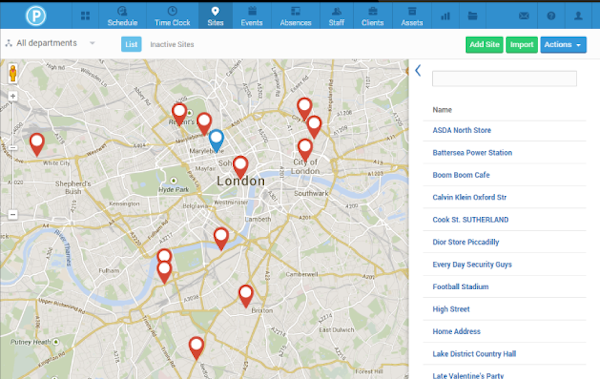Open Battersea Power Station site
Screen dimensions: 600x379
pyautogui.click(x=472, y=153)
